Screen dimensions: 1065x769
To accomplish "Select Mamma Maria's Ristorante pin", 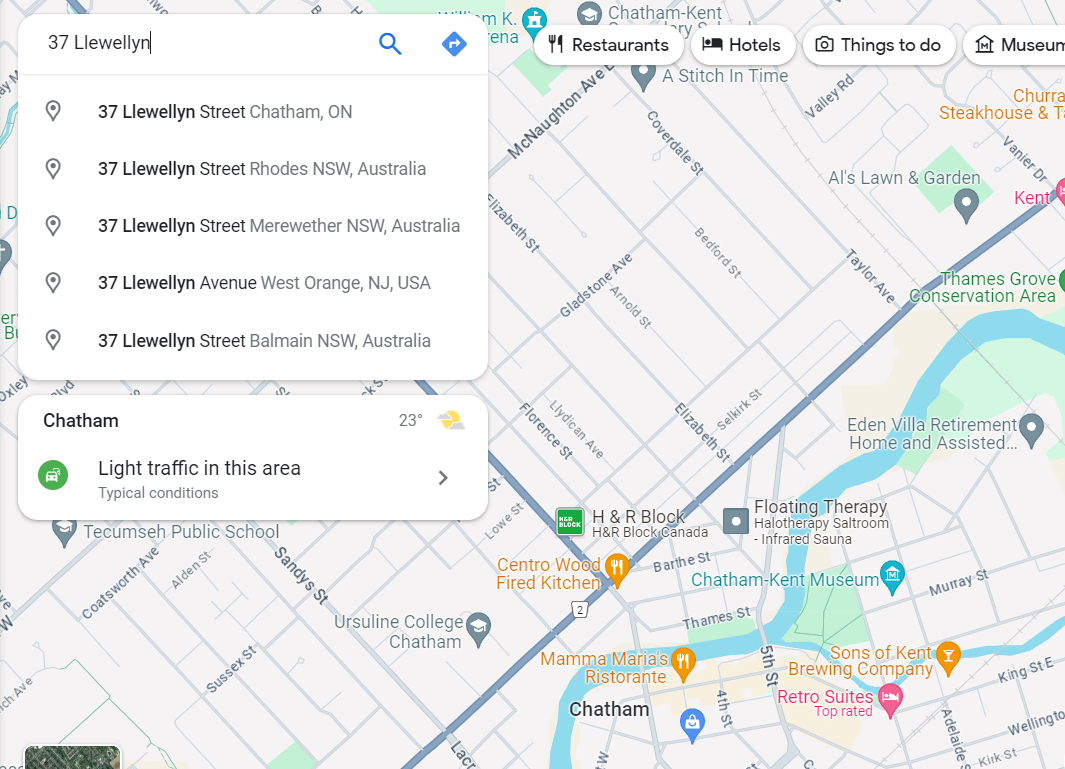I will [683, 664].
